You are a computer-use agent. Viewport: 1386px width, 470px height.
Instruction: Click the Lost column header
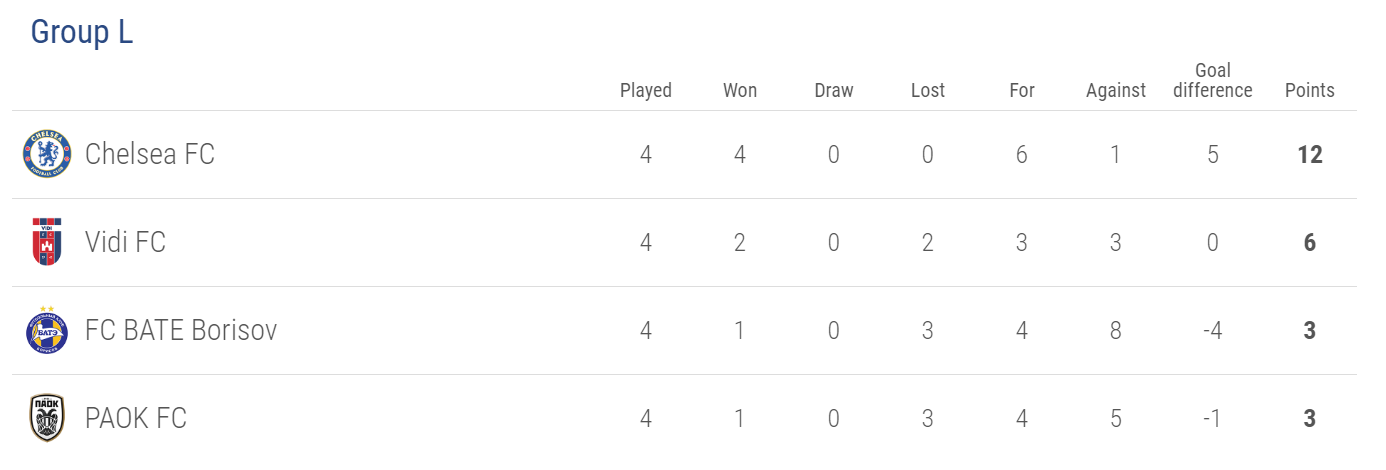[928, 90]
